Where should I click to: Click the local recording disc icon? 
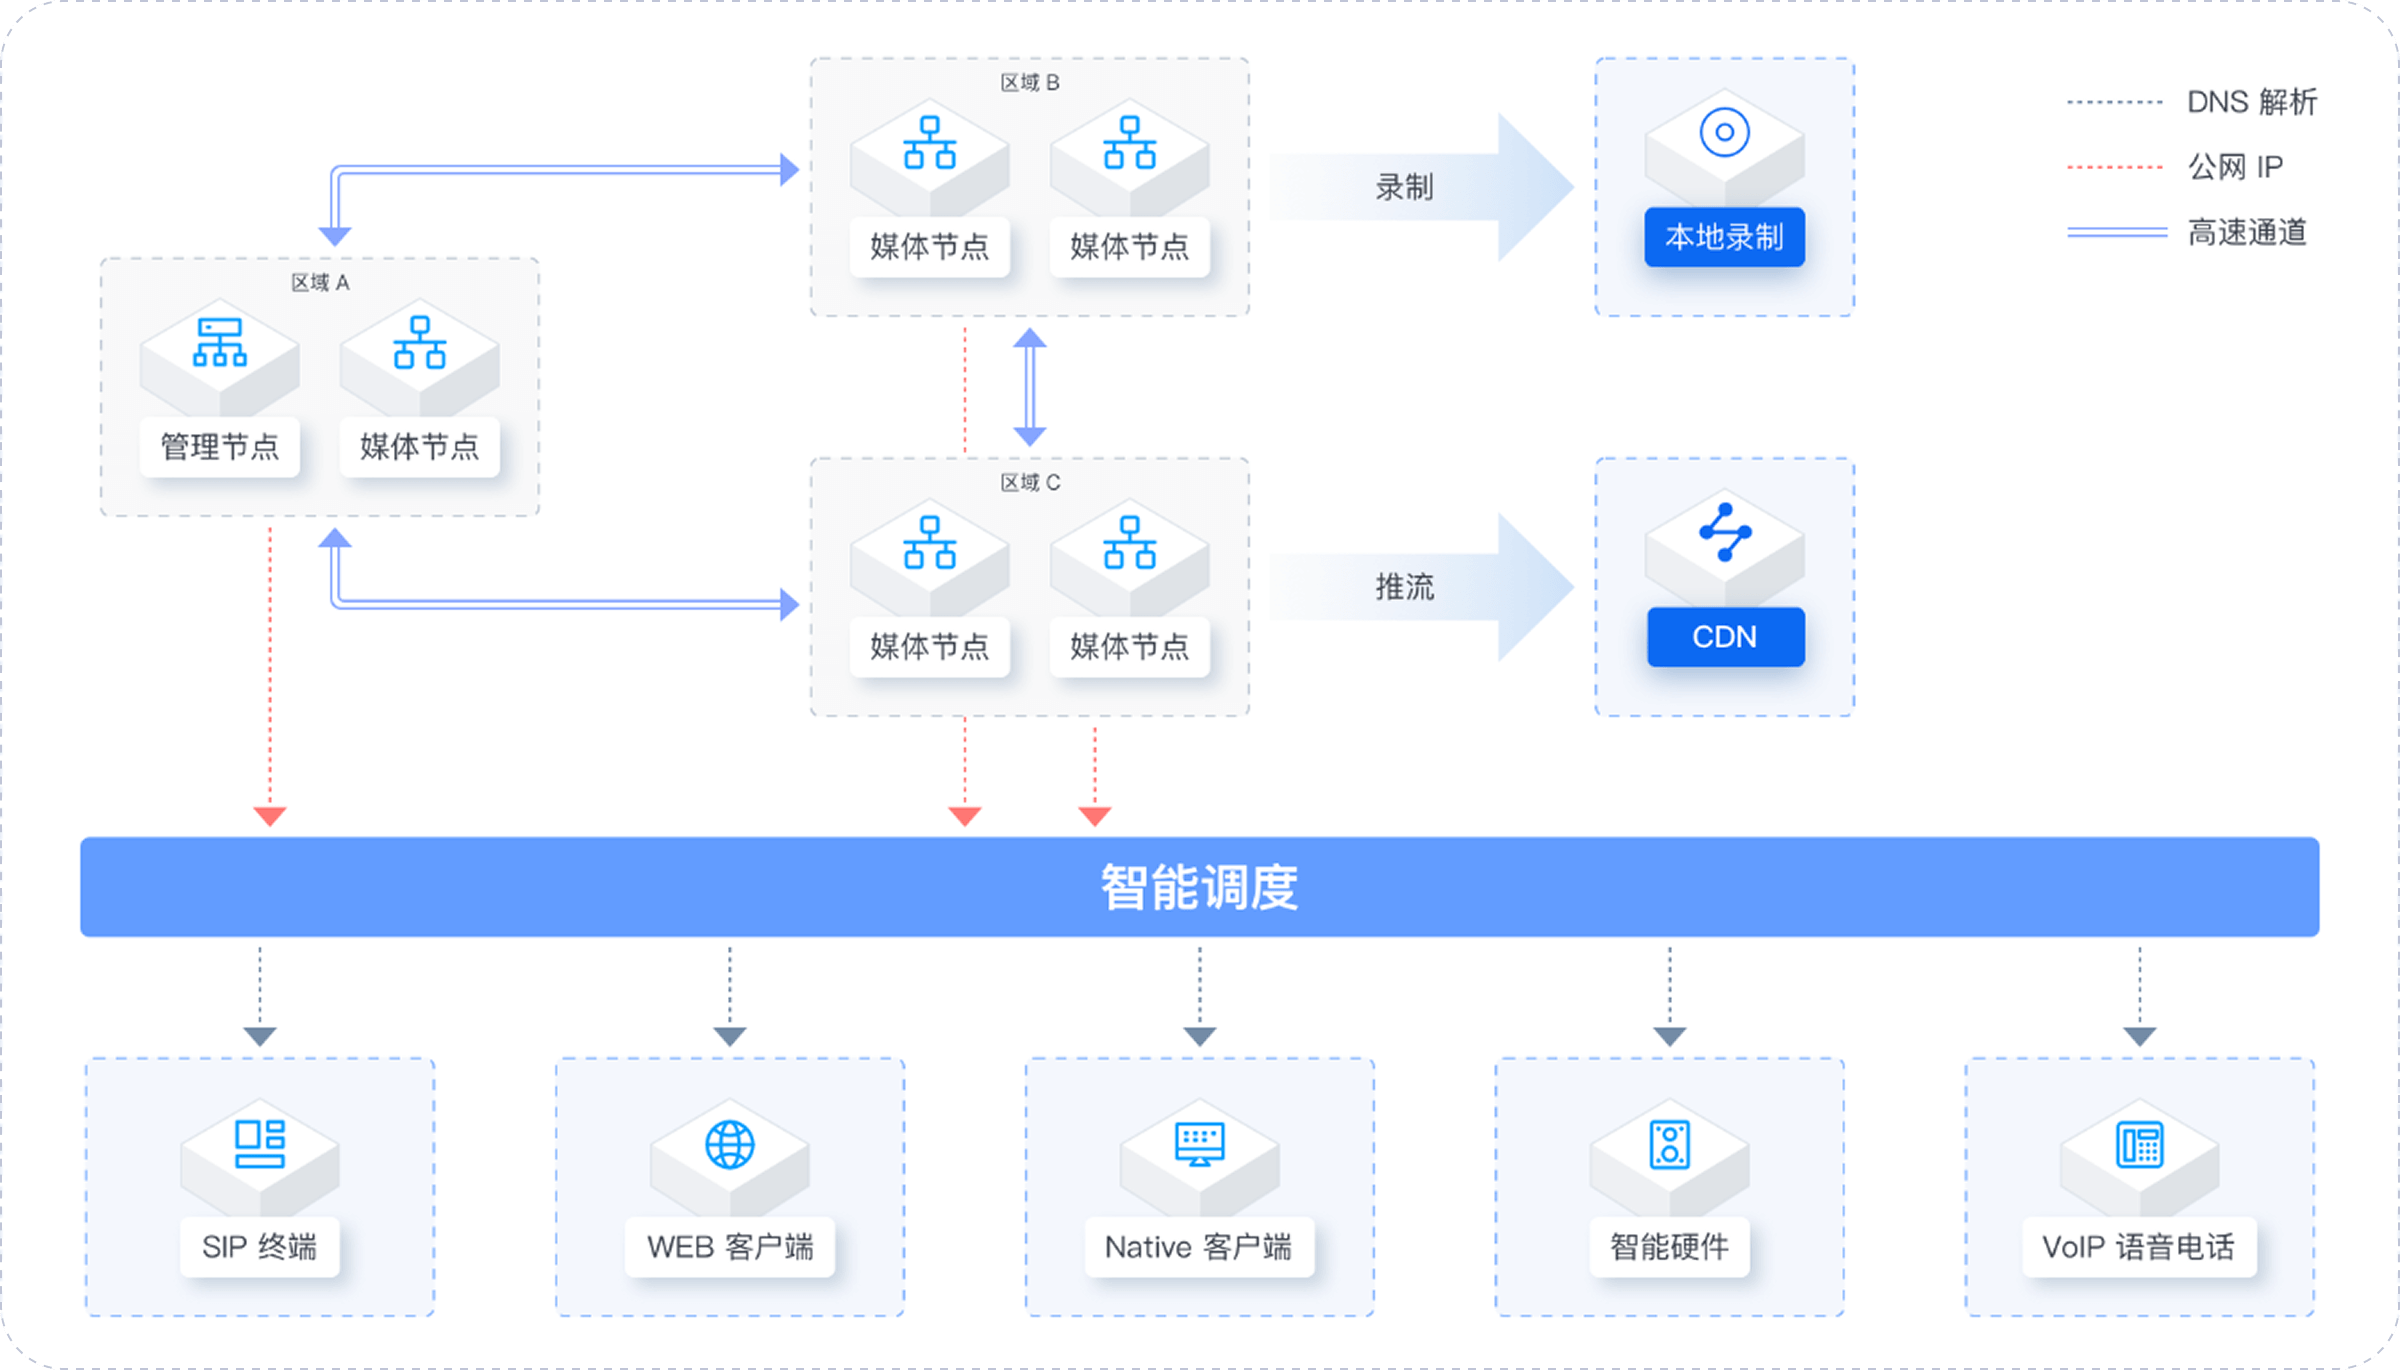1725,132
